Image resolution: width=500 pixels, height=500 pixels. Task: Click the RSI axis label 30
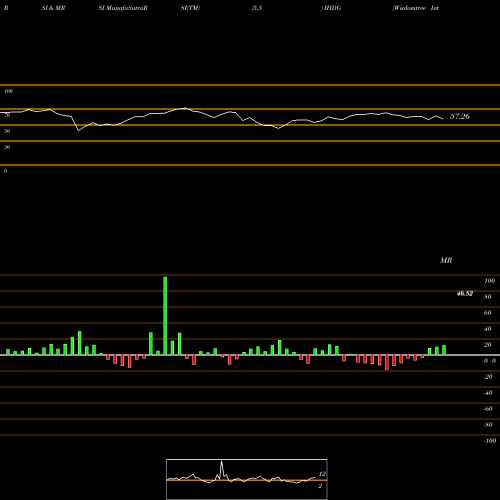(x=7, y=147)
